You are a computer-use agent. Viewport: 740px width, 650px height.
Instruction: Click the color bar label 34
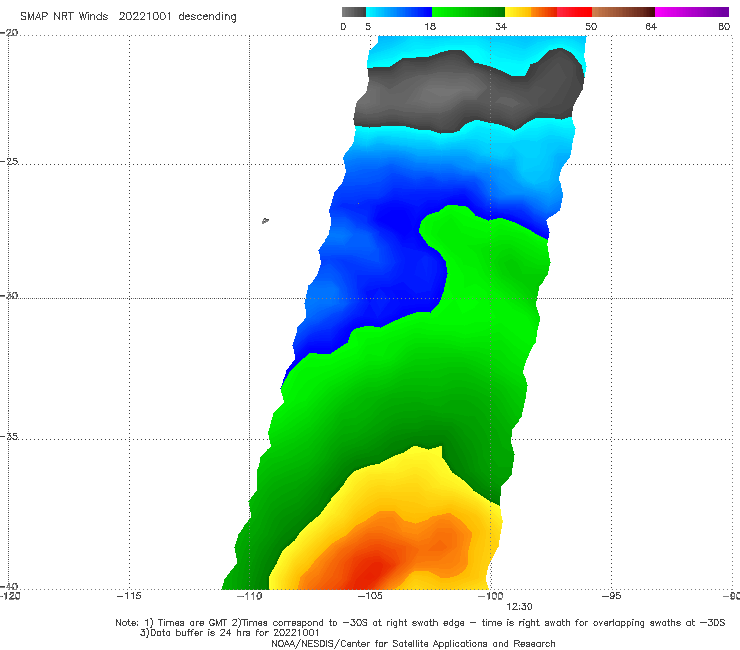(501, 26)
